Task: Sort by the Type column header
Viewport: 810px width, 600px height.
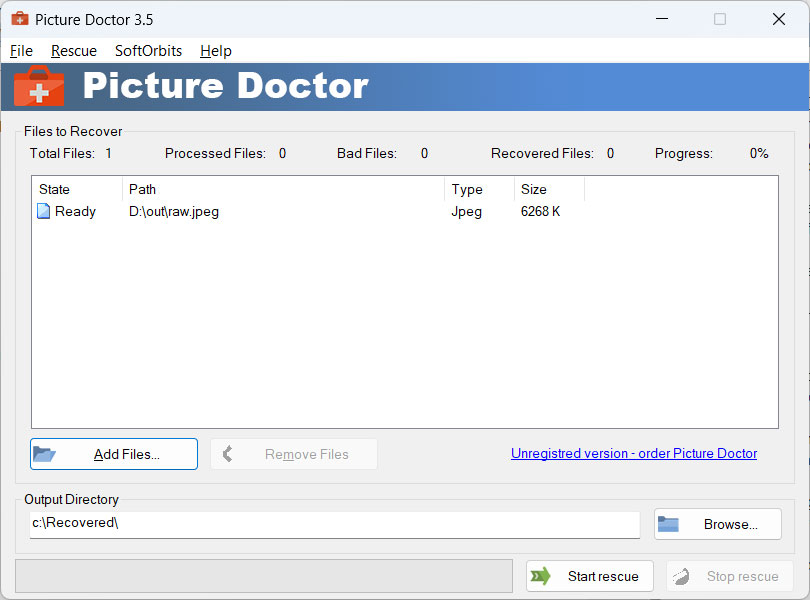Action: [x=479, y=189]
